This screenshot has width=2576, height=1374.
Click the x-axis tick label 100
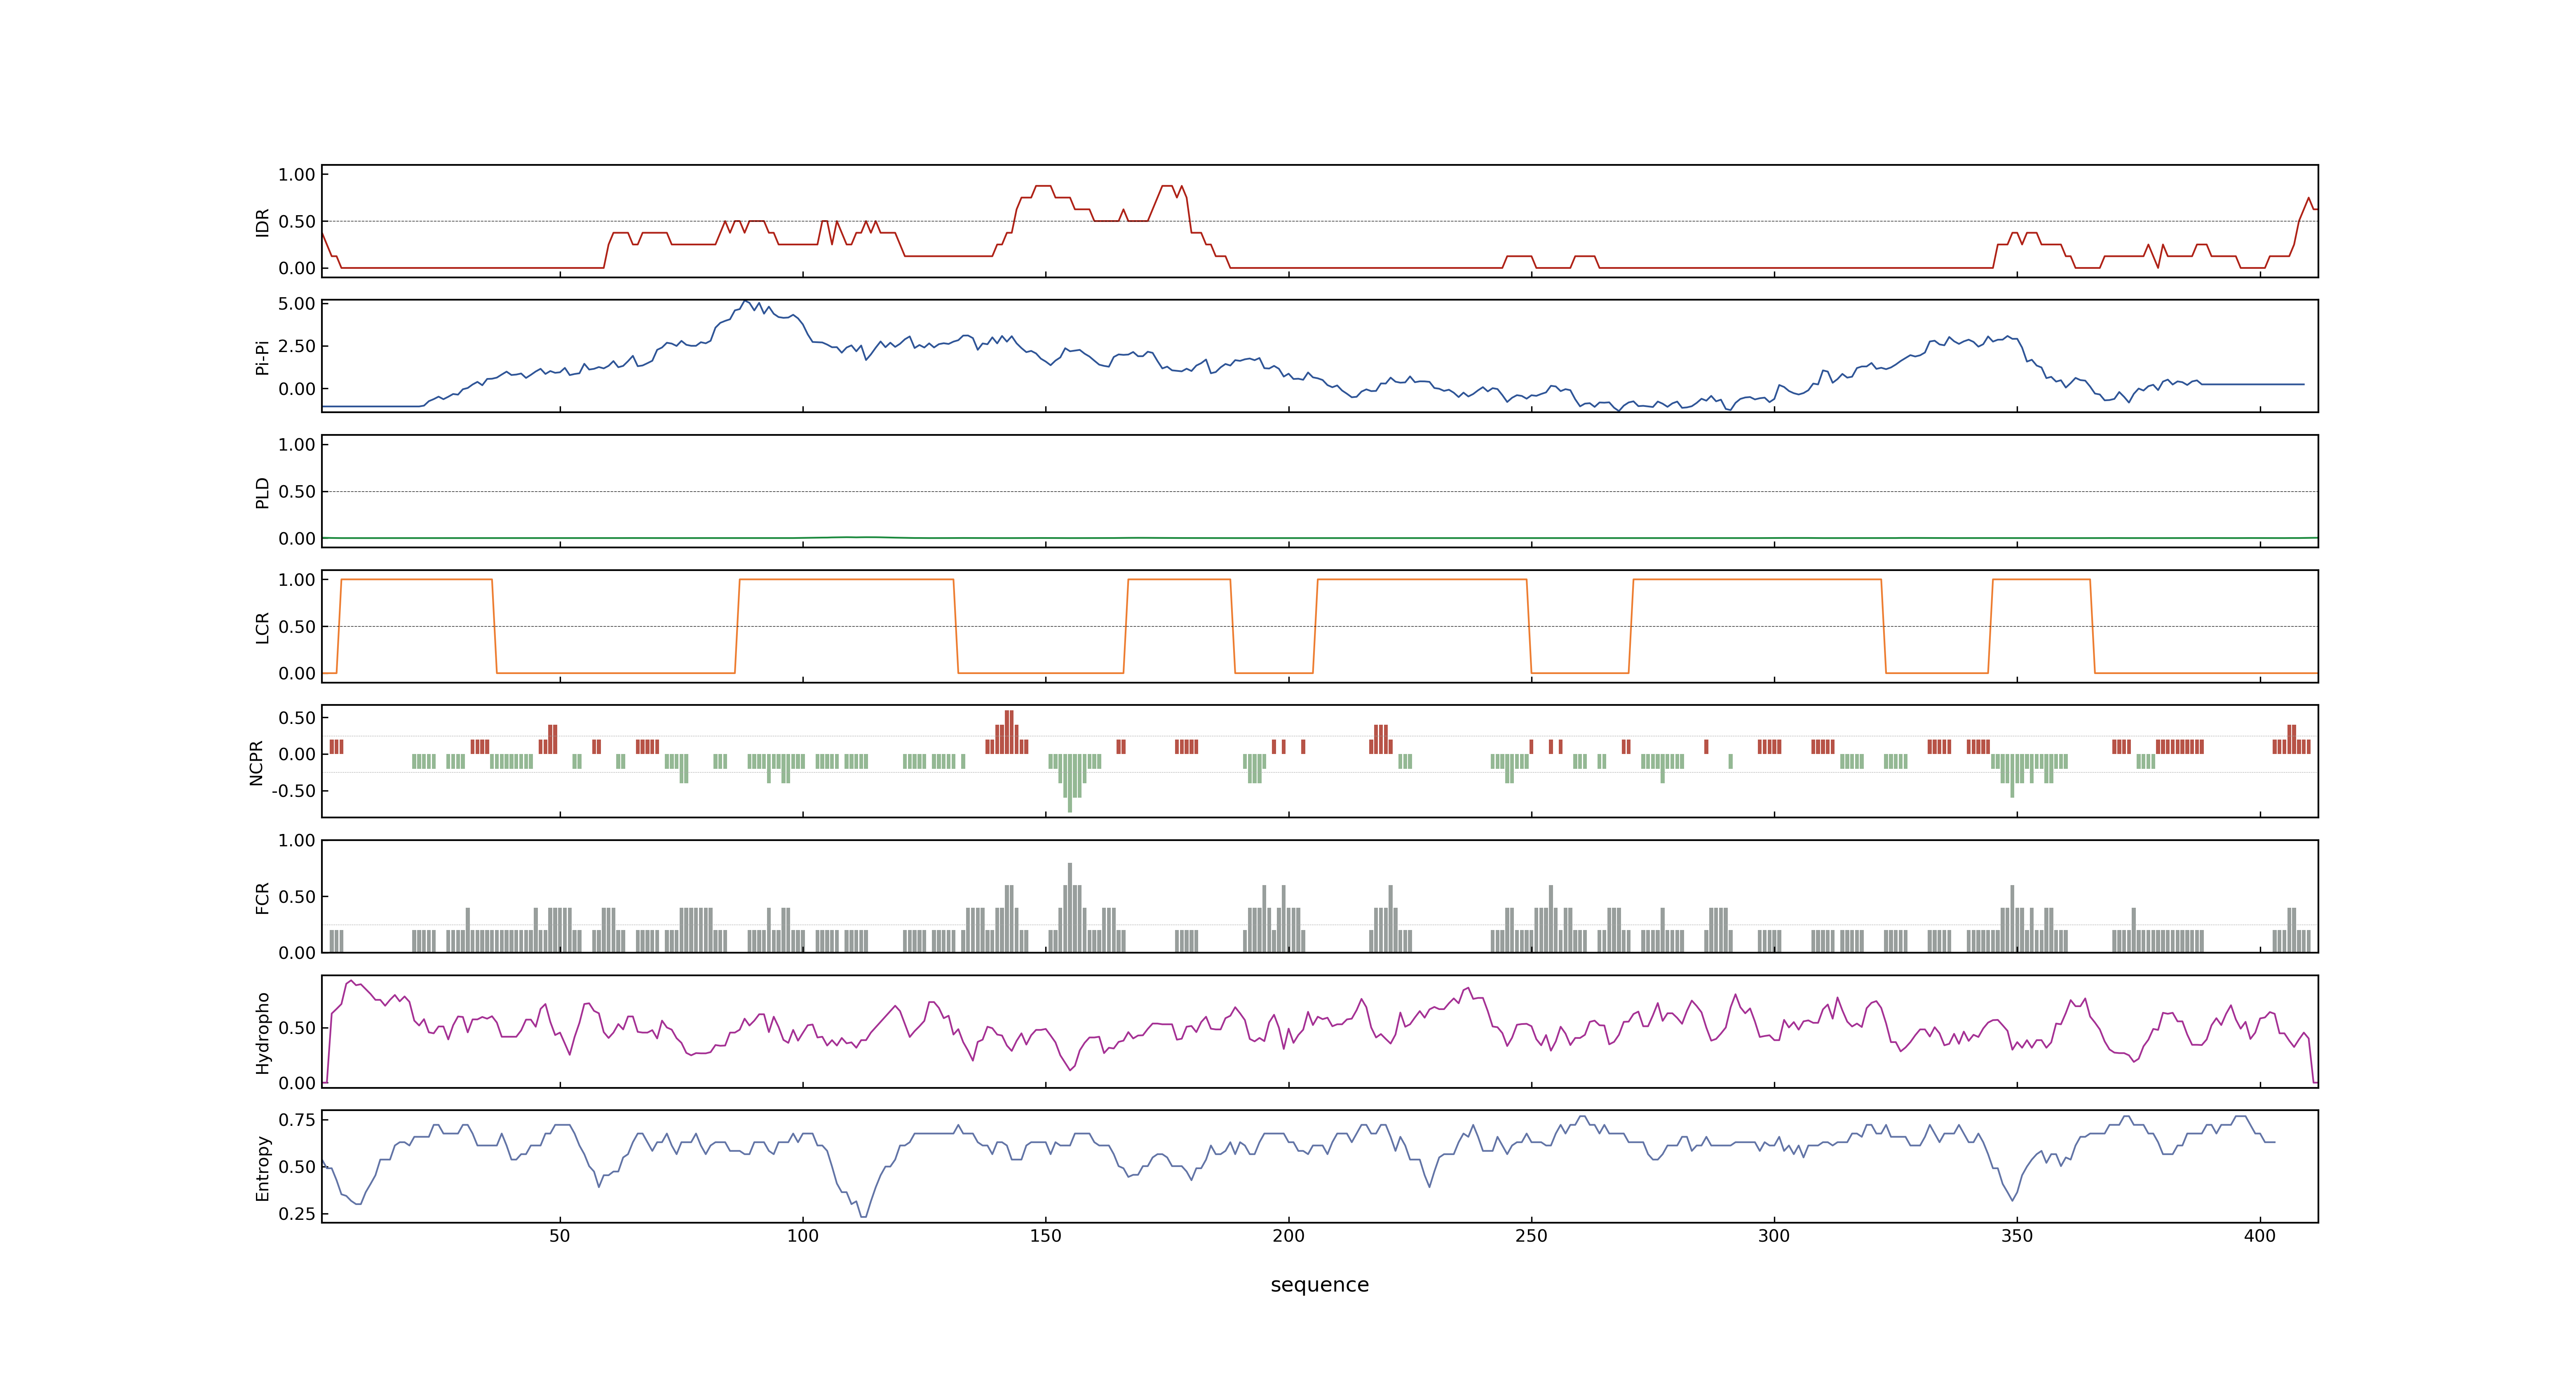[x=802, y=1236]
